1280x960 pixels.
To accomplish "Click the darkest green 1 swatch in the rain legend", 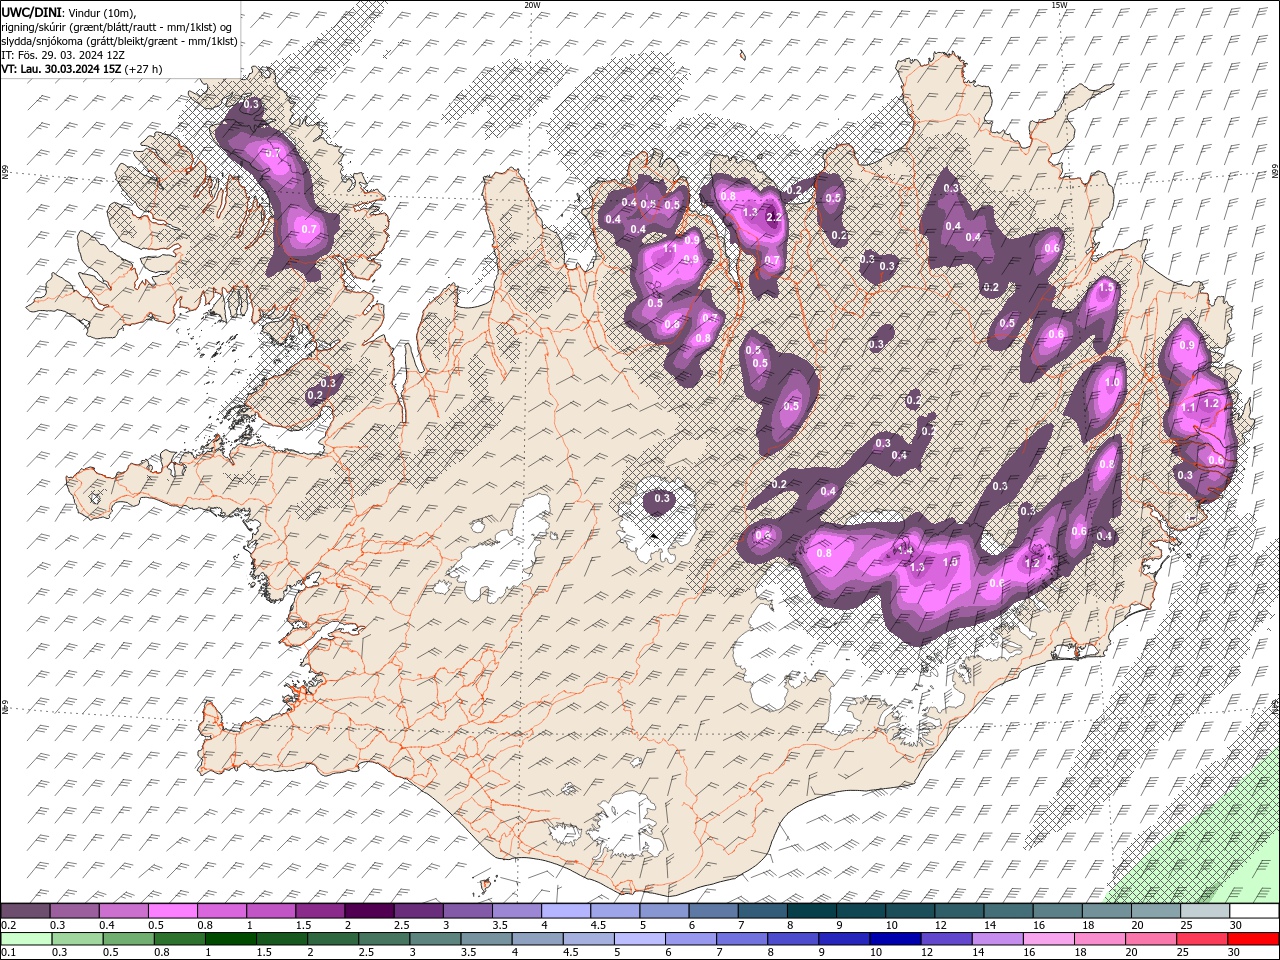I will pos(231,939).
